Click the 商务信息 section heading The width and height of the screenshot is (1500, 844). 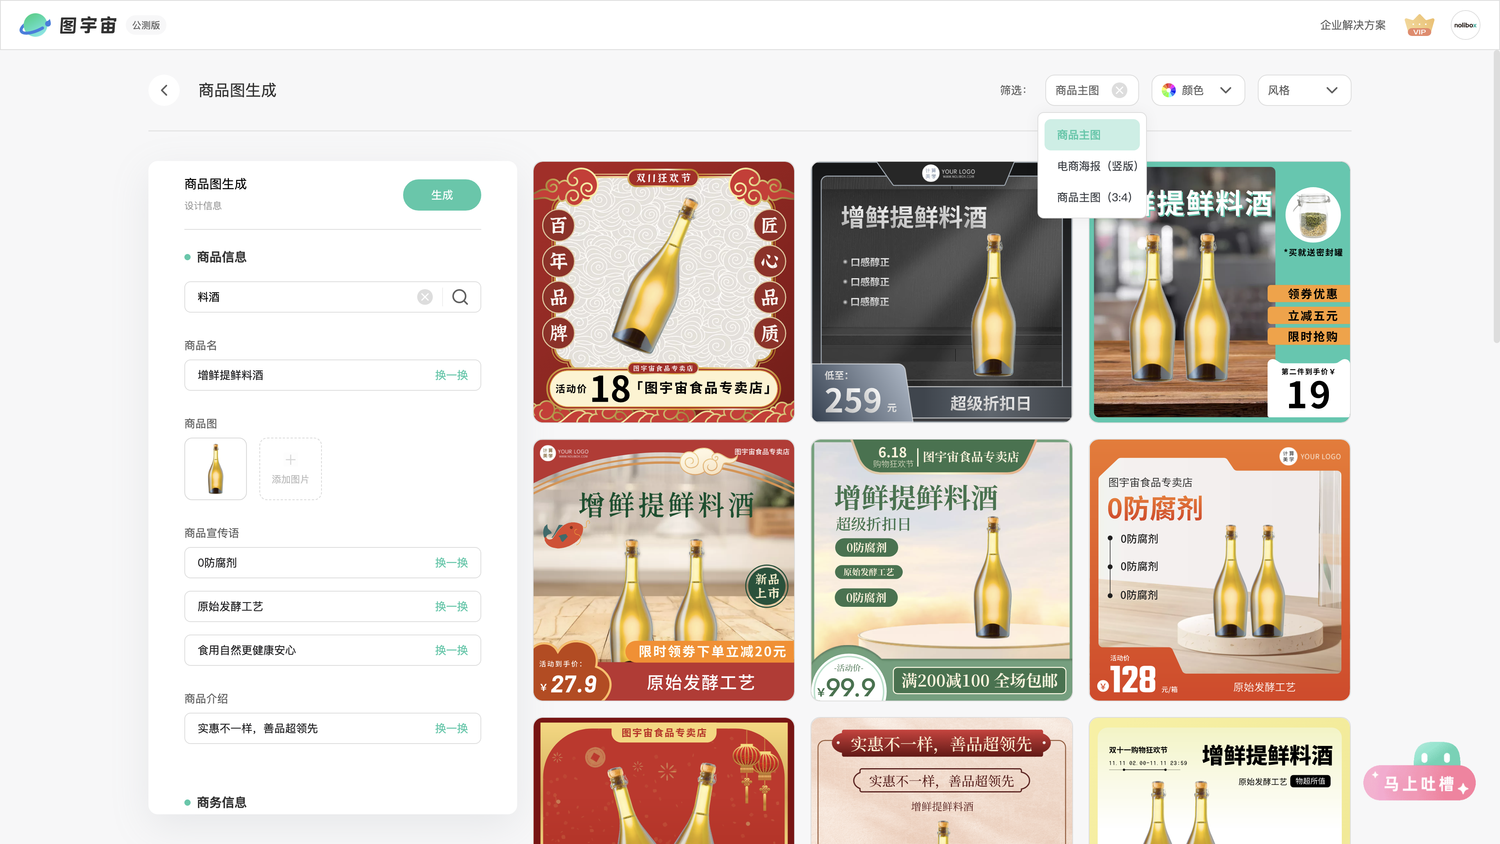(x=221, y=802)
